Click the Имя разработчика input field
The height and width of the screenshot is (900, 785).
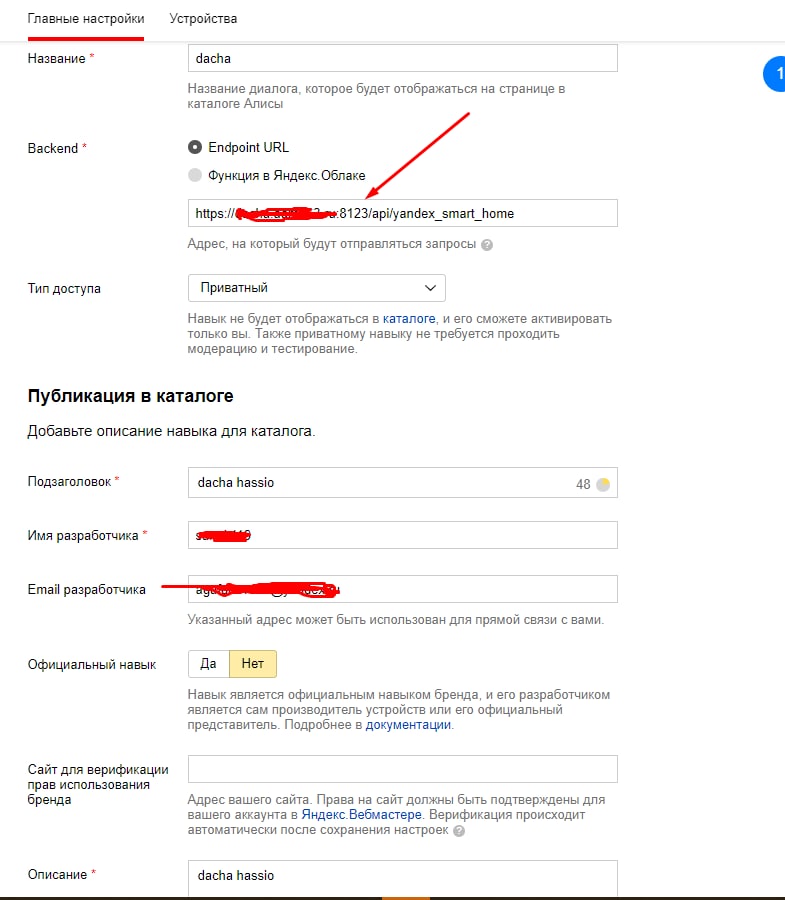click(402, 535)
